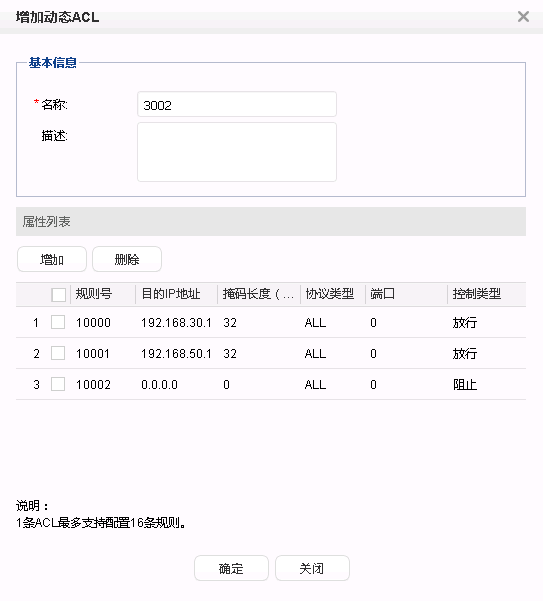Click the 掩码长度 column header
This screenshot has width=543, height=601.
[x=259, y=294]
